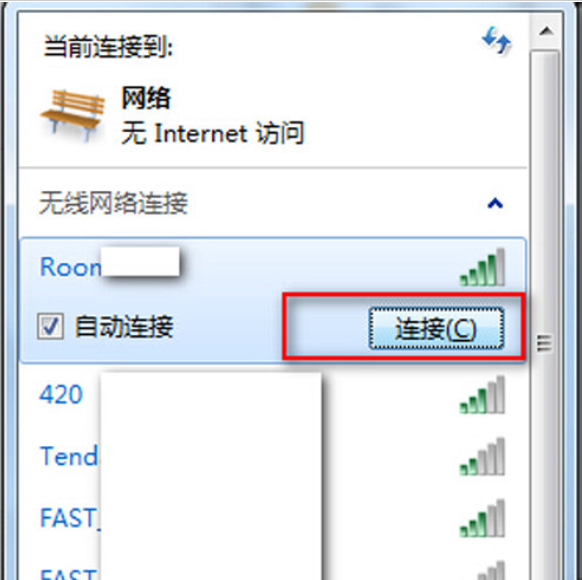Click signal bars of bottom FAST network

pyautogui.click(x=490, y=571)
